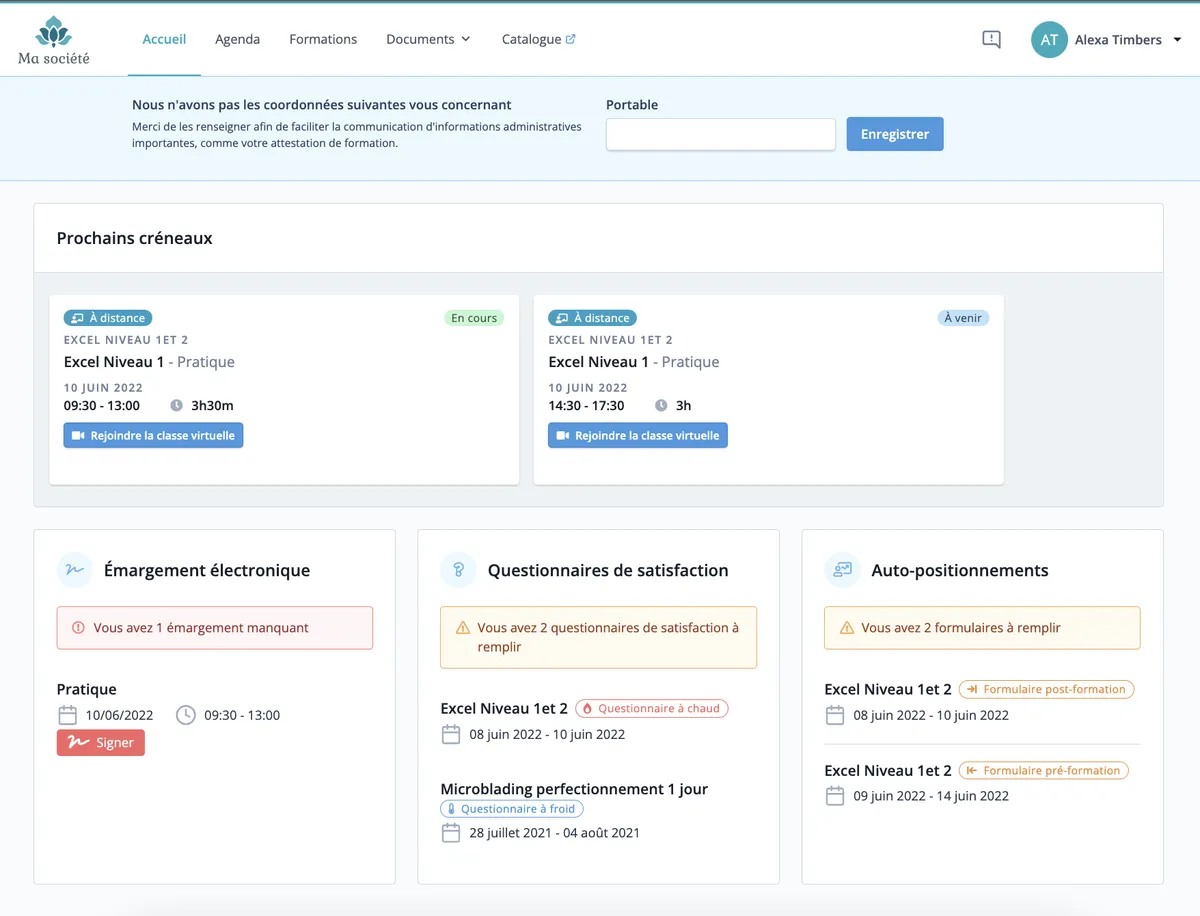The image size is (1200, 916).
Task: Click the À venir status badge
Action: (964, 318)
